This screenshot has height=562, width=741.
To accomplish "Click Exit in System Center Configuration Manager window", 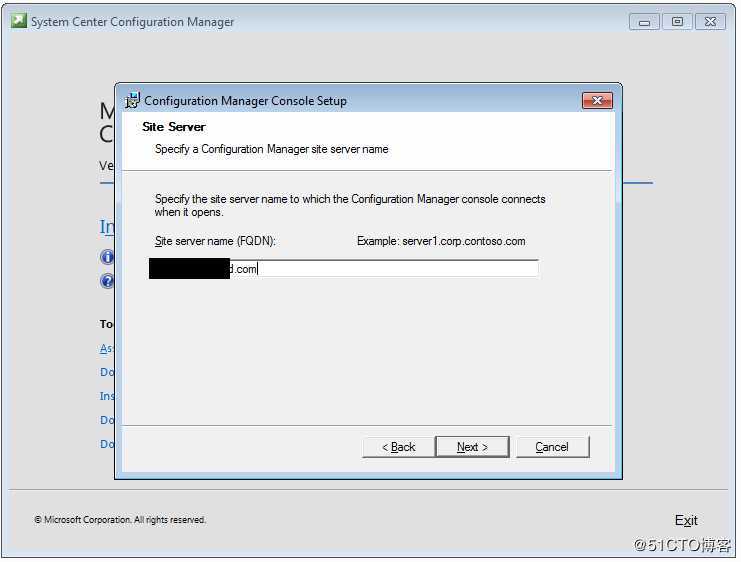I will [x=686, y=520].
